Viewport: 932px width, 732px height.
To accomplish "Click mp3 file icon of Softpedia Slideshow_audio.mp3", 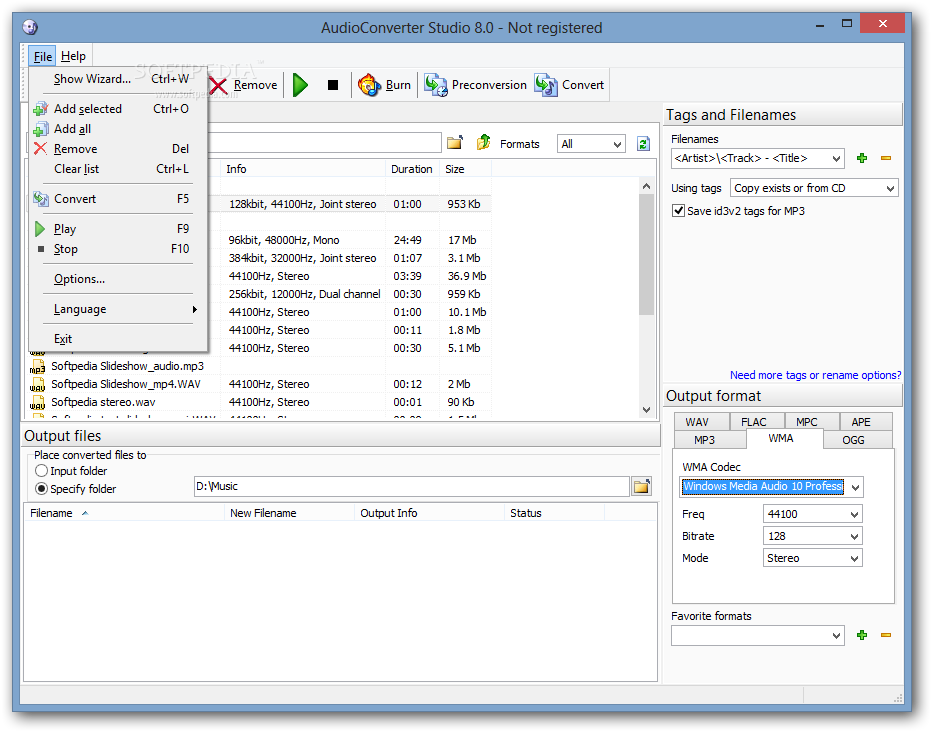I will [x=37, y=367].
